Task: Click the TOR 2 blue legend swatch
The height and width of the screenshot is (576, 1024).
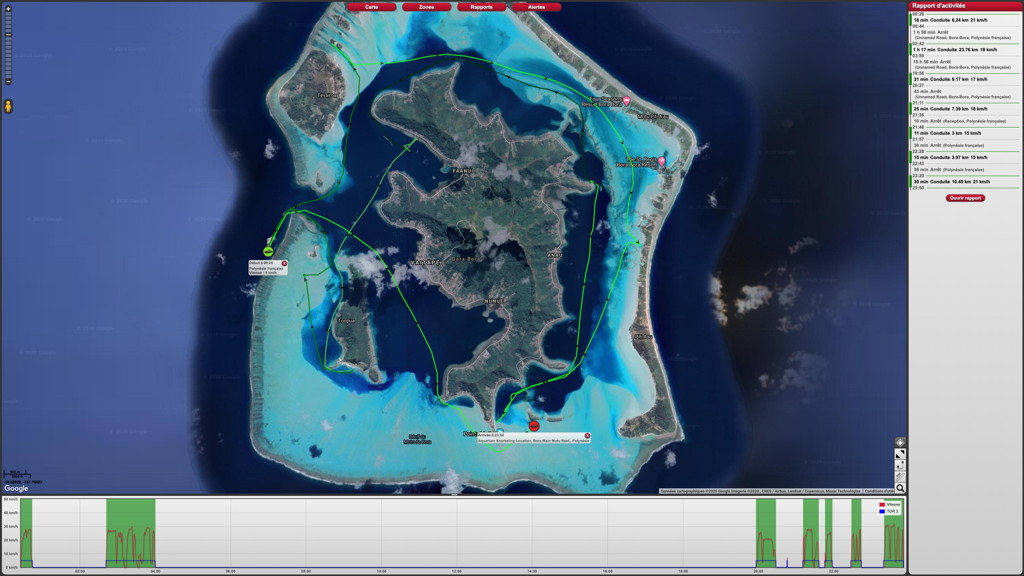Action: point(882,511)
